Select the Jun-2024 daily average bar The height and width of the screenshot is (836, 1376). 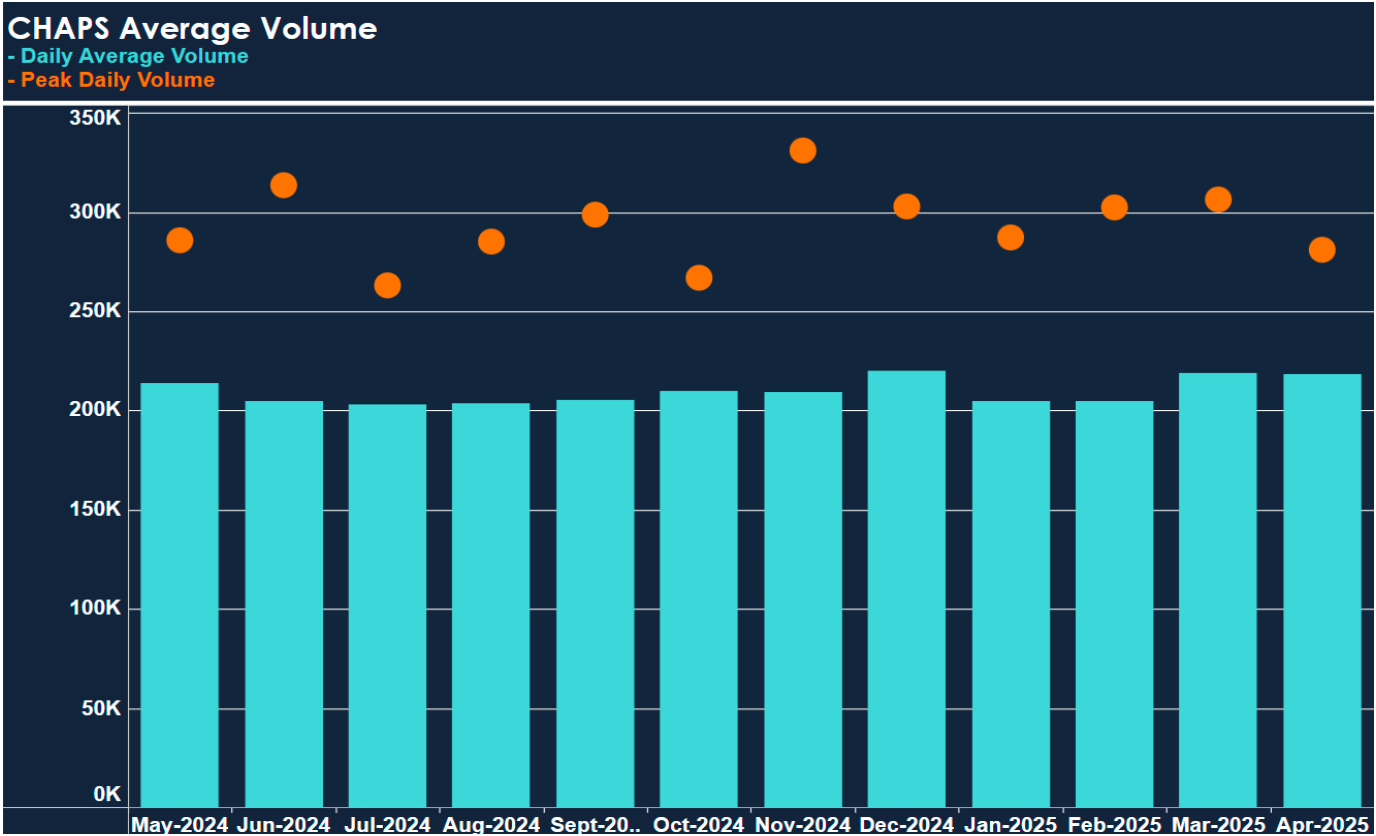[x=284, y=604]
